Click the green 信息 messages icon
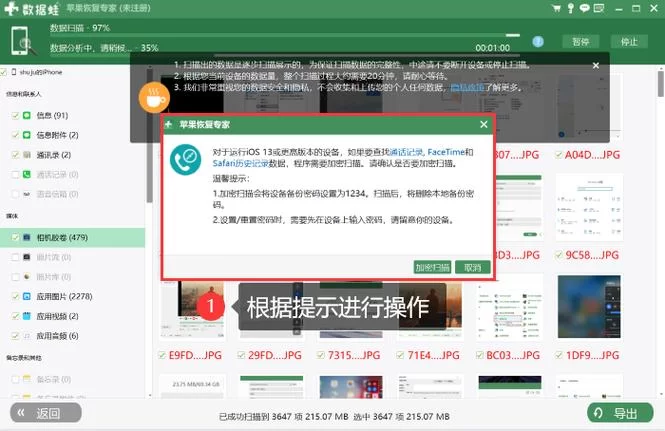665x431 pixels. (x=27, y=115)
